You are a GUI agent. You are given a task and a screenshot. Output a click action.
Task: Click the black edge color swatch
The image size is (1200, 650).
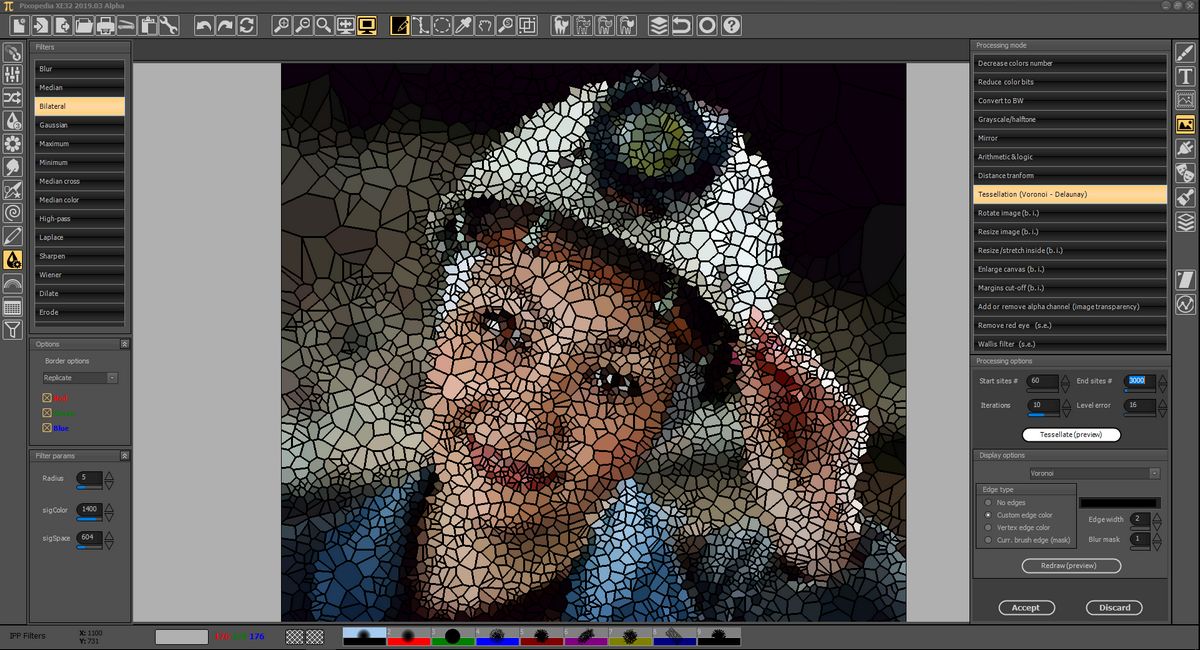1119,503
